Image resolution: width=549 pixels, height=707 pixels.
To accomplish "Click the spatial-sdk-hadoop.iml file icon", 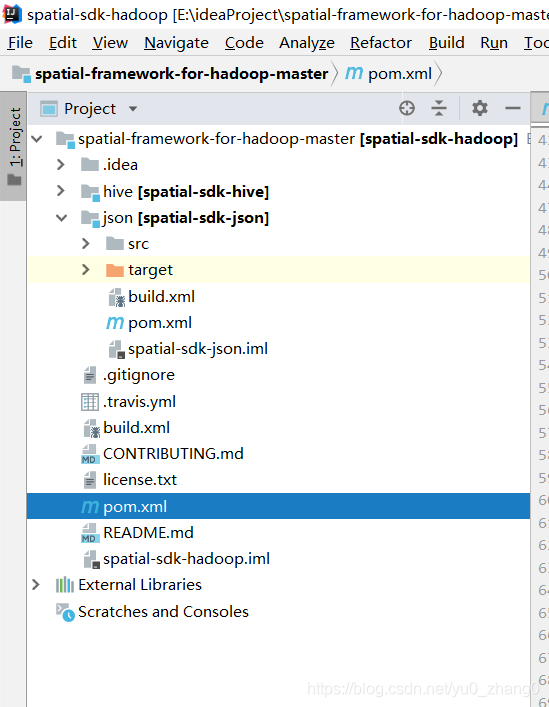I will click(92, 560).
